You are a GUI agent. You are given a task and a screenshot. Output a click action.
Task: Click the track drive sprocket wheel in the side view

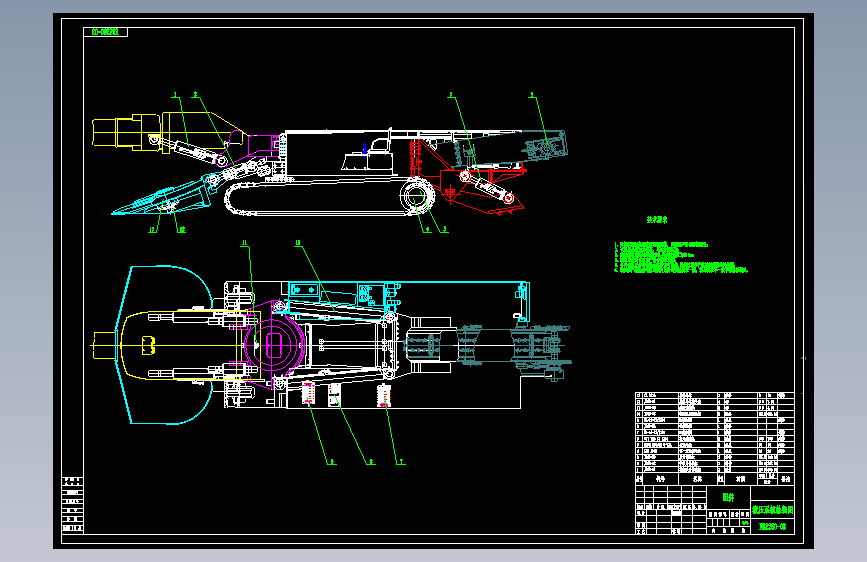pyautogui.click(x=417, y=197)
